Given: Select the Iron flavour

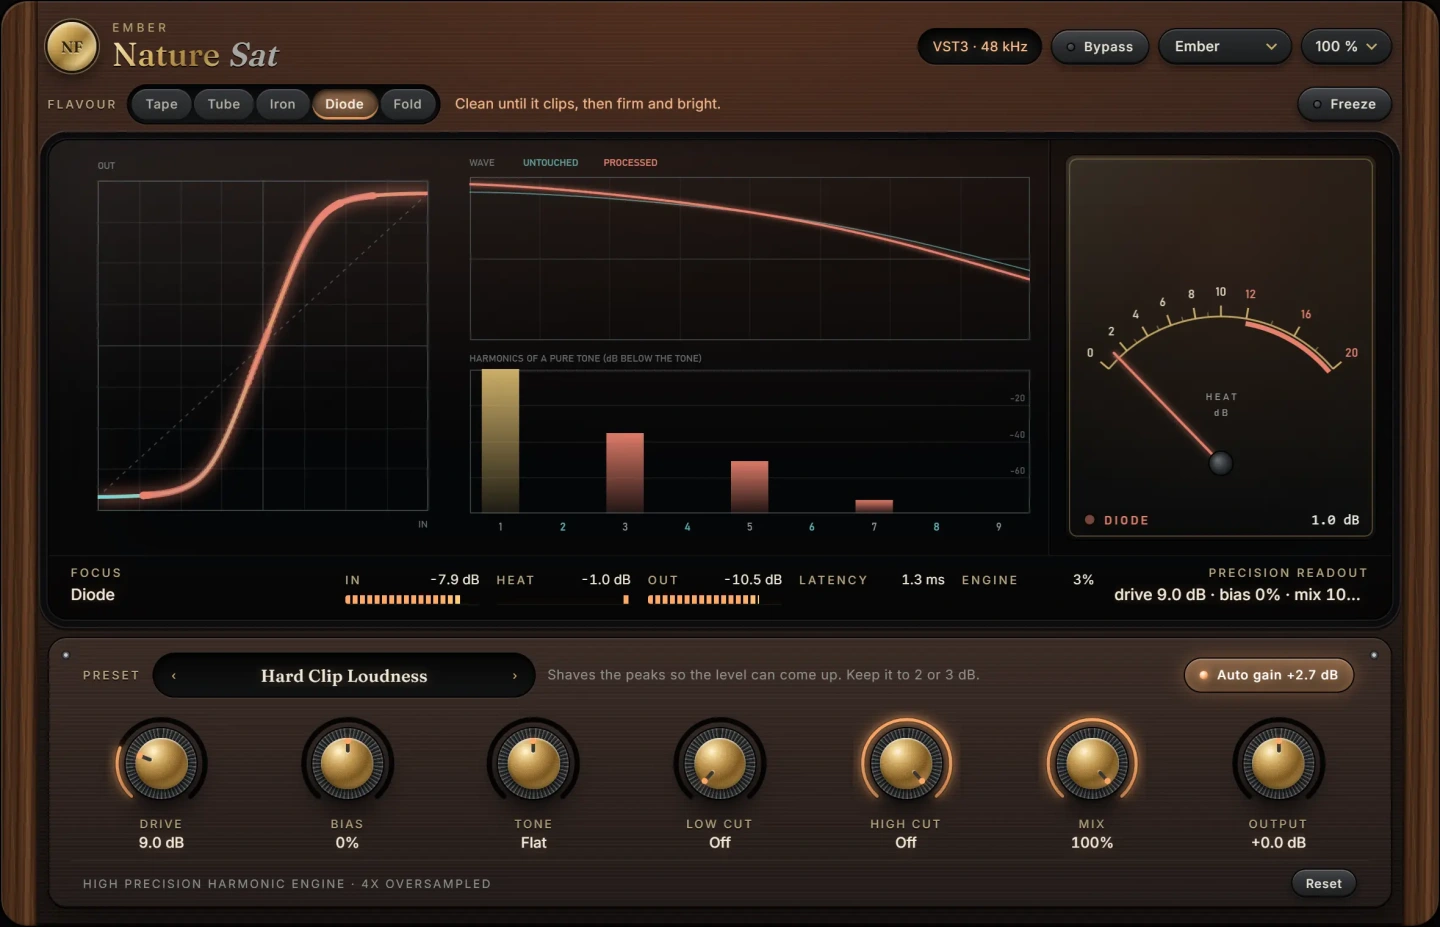Looking at the screenshot, I should click(282, 104).
